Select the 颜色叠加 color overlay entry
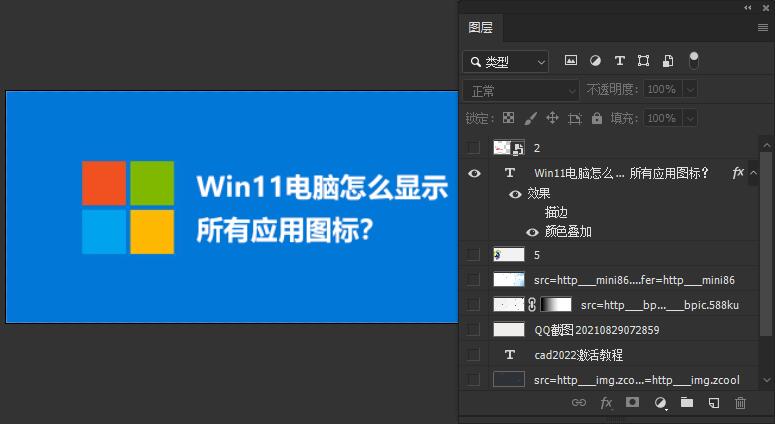This screenshot has width=775, height=424. tap(568, 232)
